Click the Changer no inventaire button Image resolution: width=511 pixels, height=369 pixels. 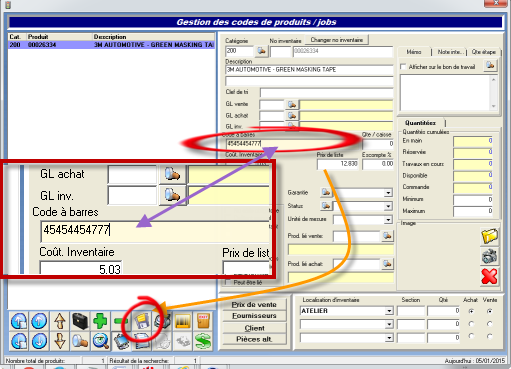[x=337, y=40]
